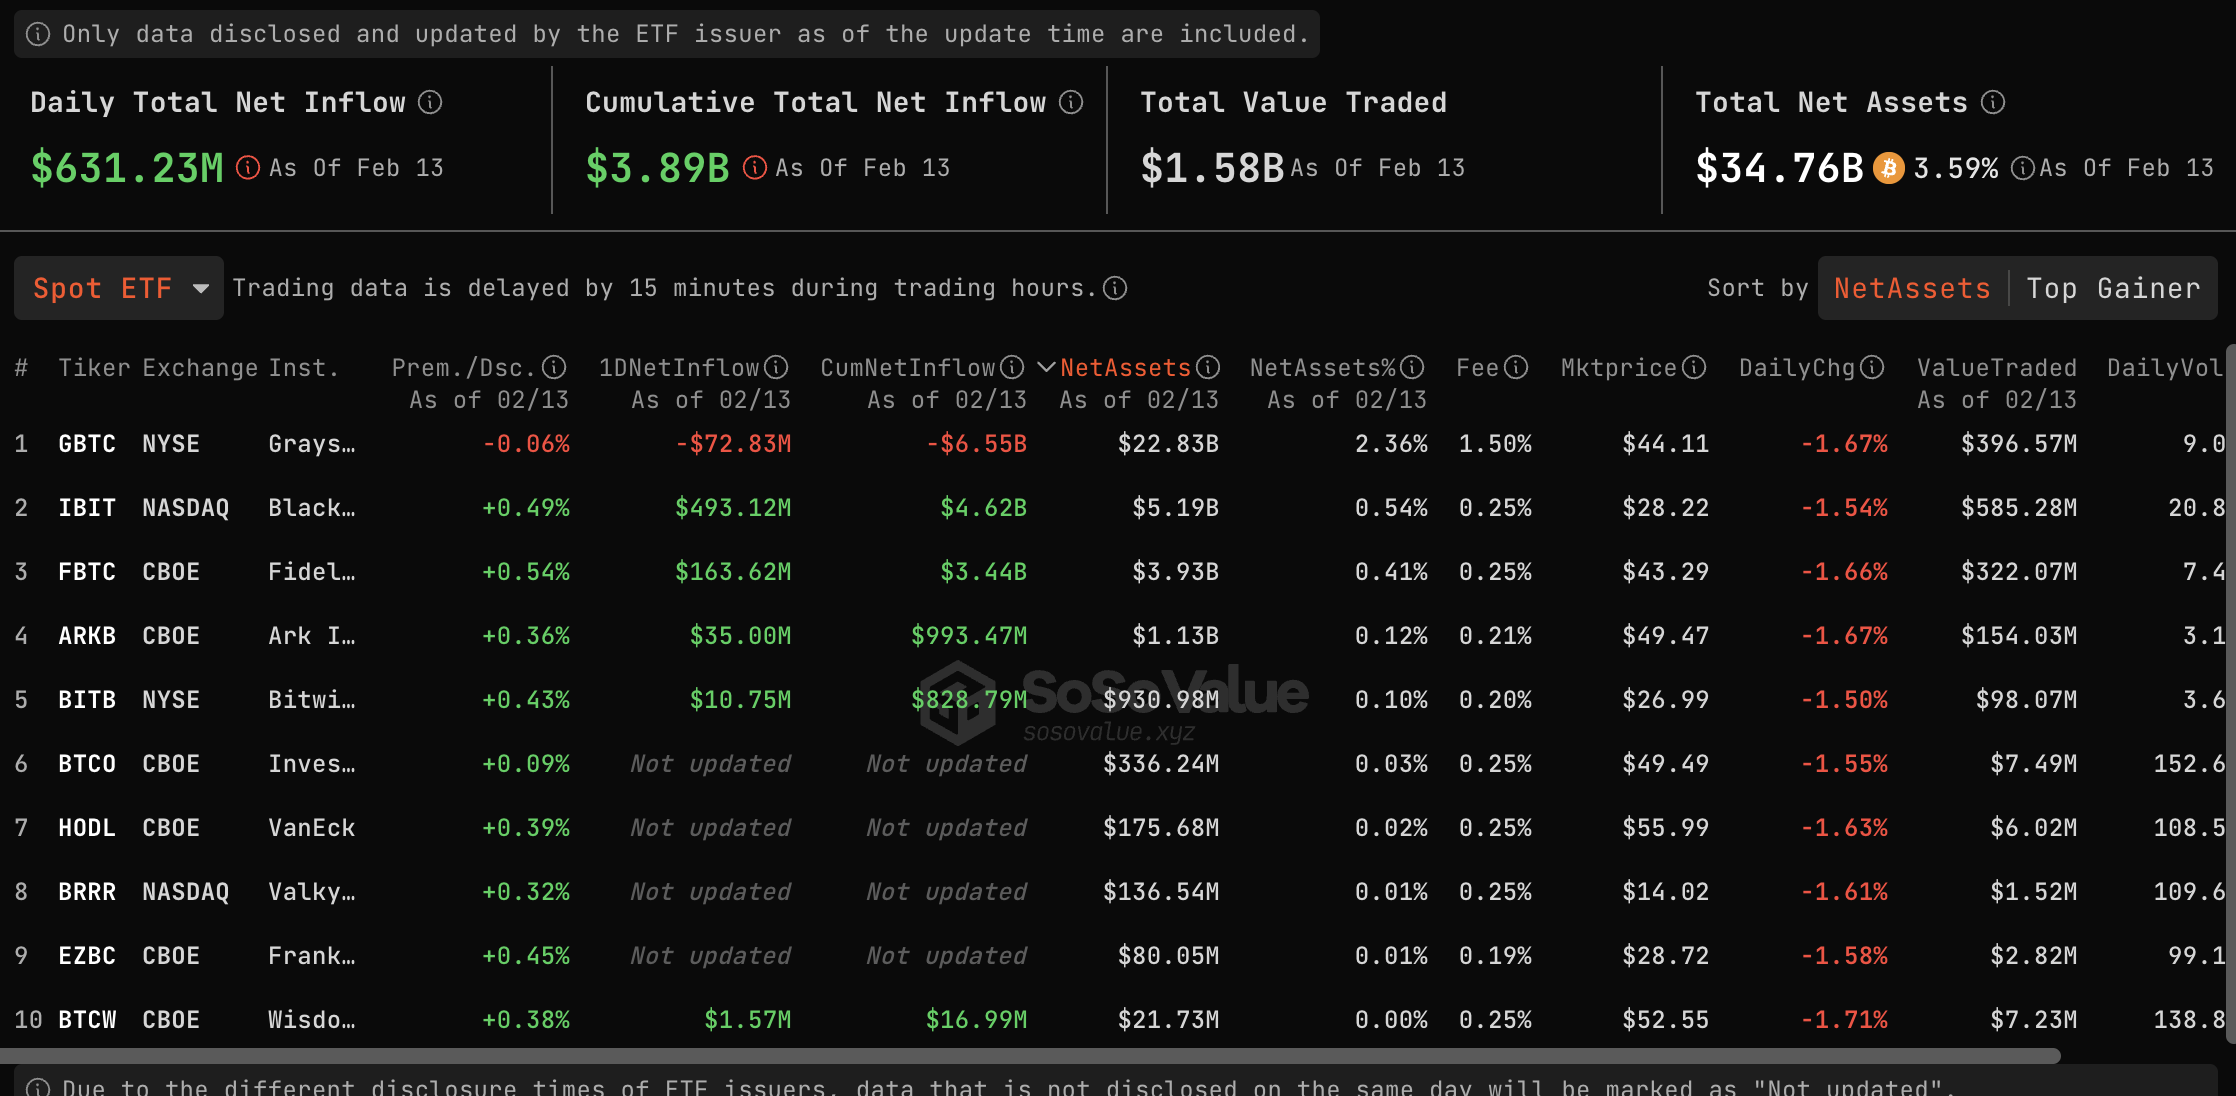This screenshot has height=1096, width=2236.
Task: Click the BRRR ticker
Action: click(x=87, y=891)
